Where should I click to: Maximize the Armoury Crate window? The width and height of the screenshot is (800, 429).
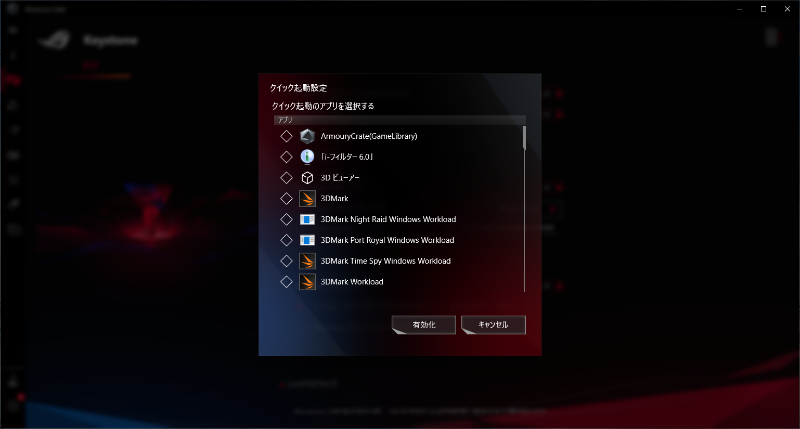763,9
